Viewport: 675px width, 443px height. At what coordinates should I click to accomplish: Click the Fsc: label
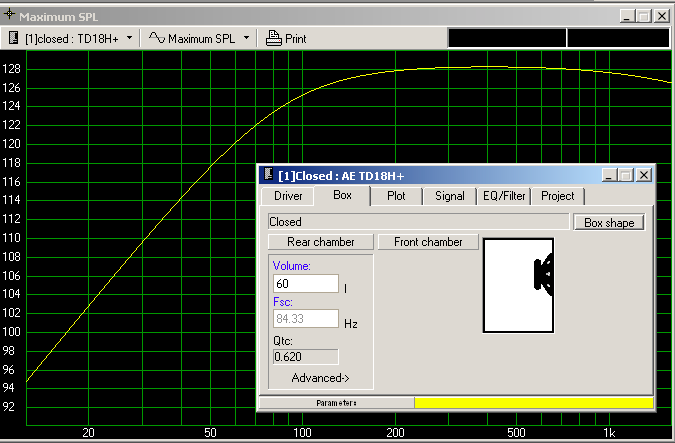pos(283,302)
